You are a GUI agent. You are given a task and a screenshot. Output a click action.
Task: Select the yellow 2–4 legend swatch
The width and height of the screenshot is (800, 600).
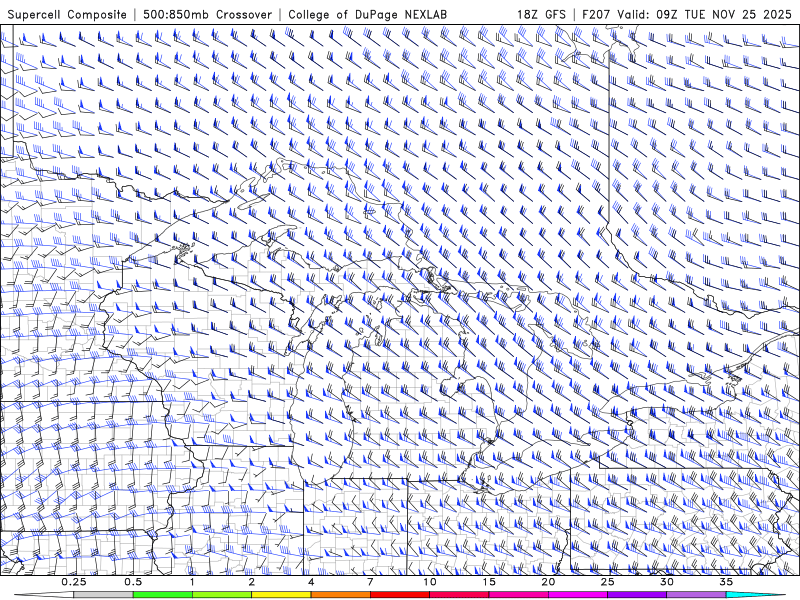[x=281, y=595]
